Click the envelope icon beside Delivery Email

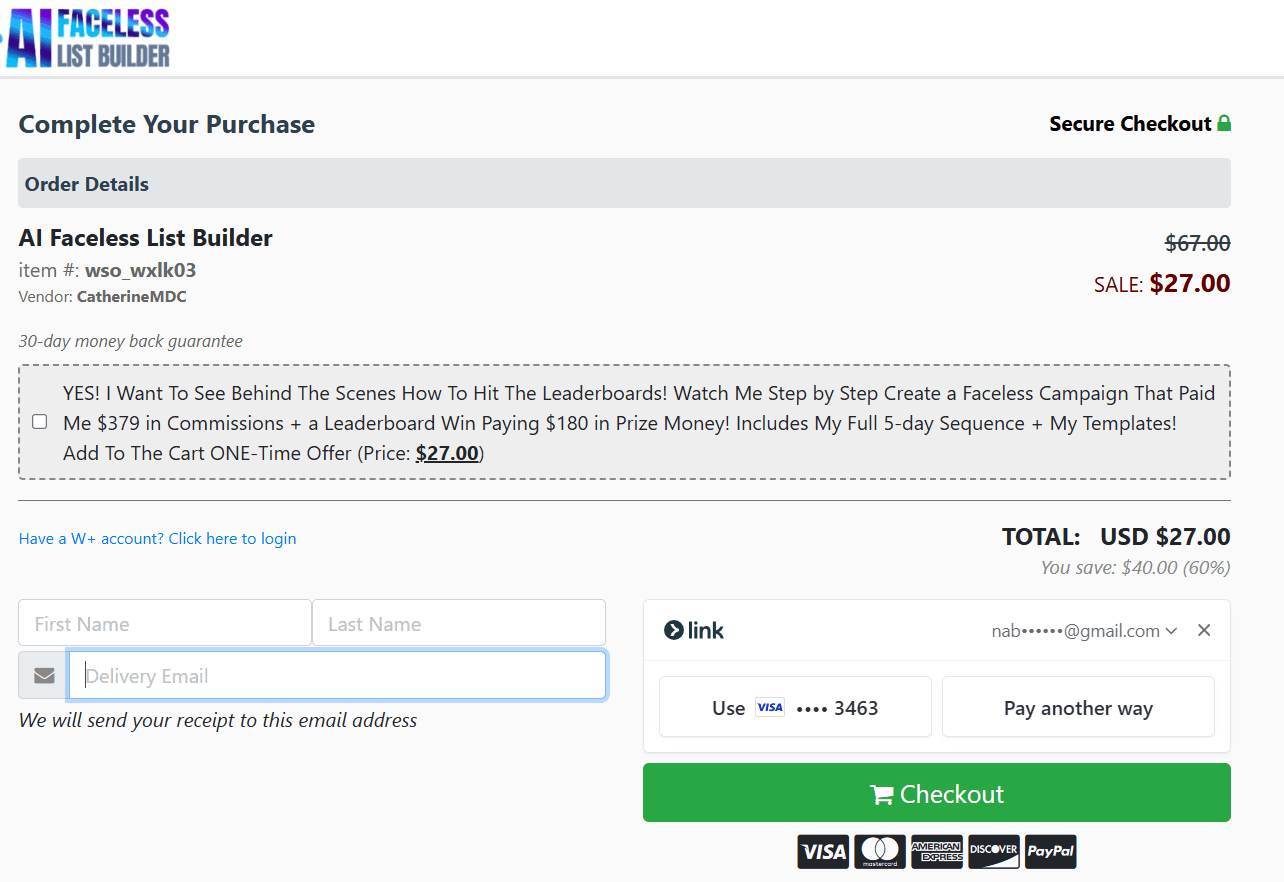(42, 674)
